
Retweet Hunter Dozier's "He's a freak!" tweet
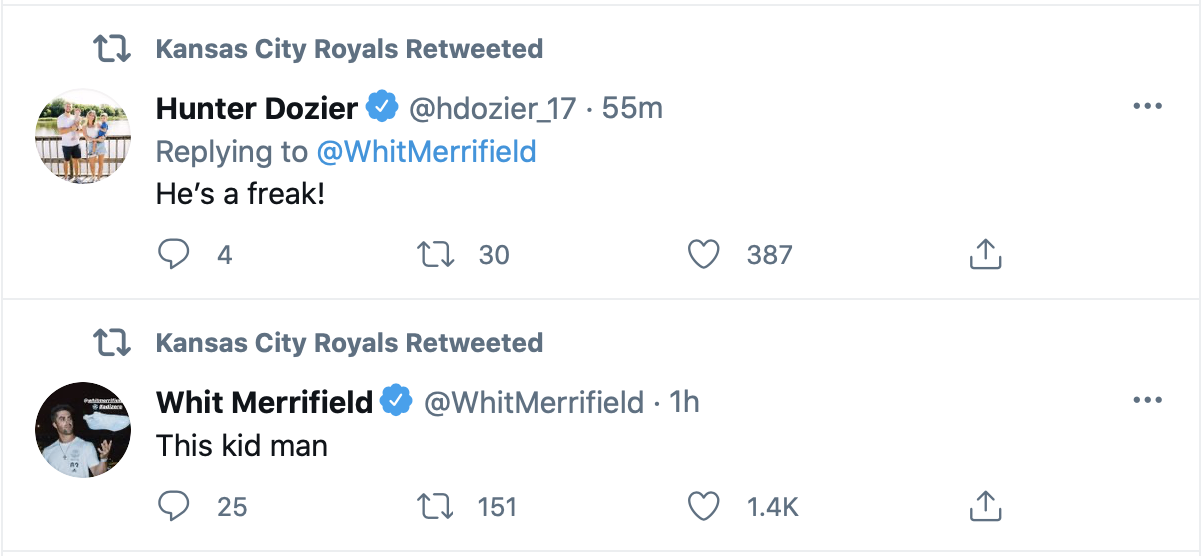[437, 255]
